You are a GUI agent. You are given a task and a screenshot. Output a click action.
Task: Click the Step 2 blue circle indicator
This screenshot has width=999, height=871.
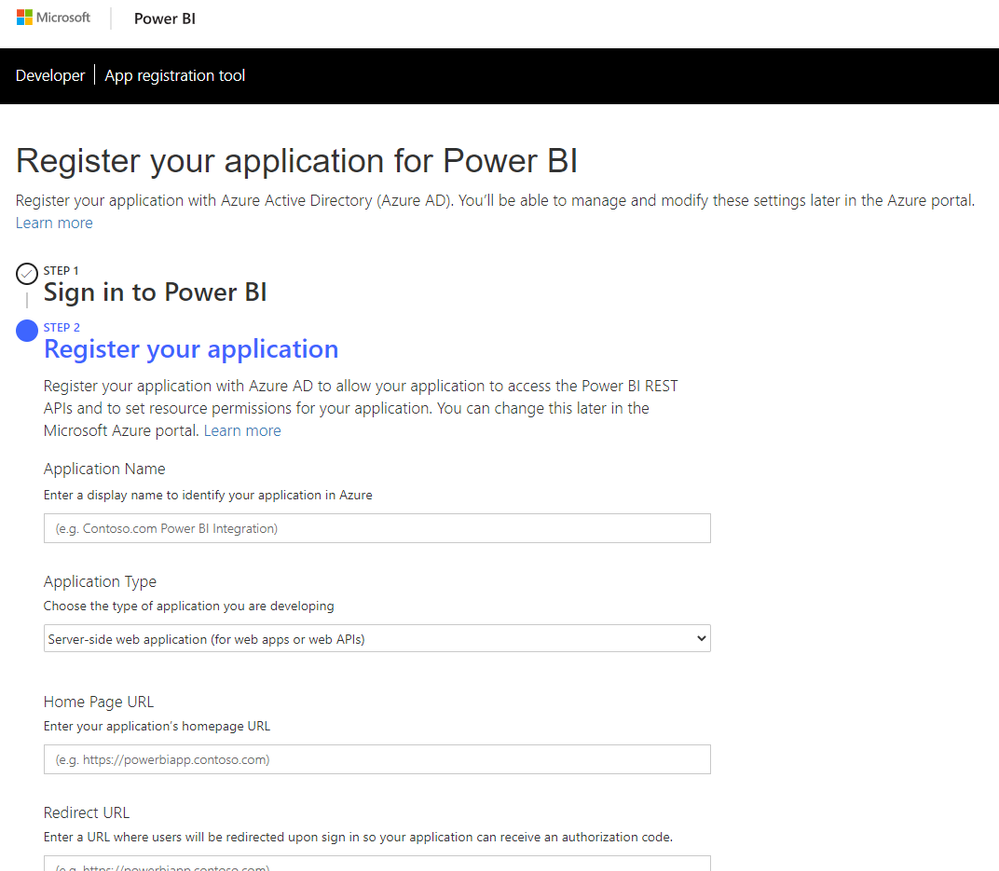(27, 331)
